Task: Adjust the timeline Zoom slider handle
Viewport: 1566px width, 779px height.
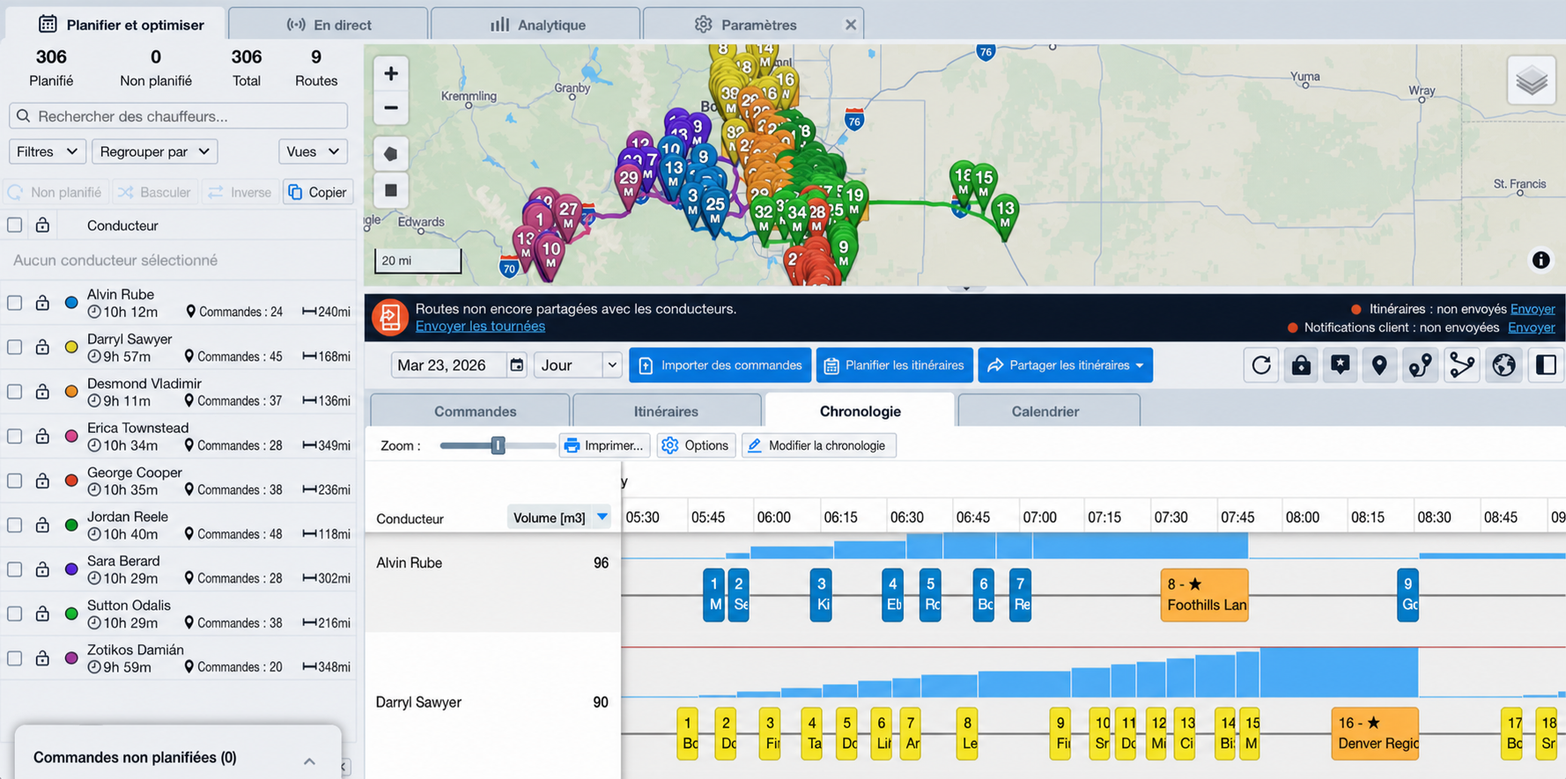Action: (497, 445)
